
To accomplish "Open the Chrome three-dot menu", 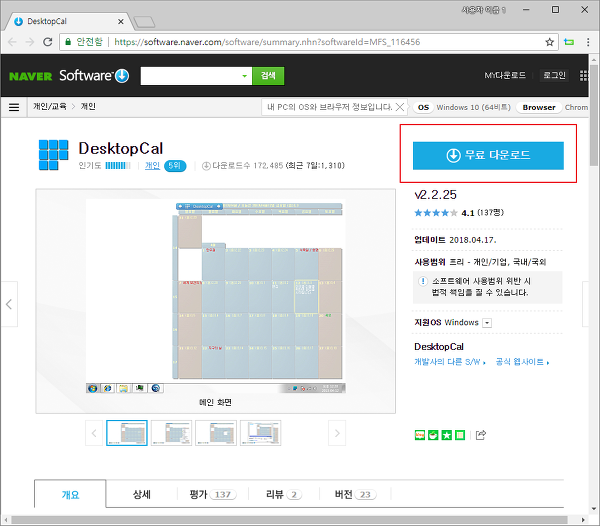I will tap(588, 42).
